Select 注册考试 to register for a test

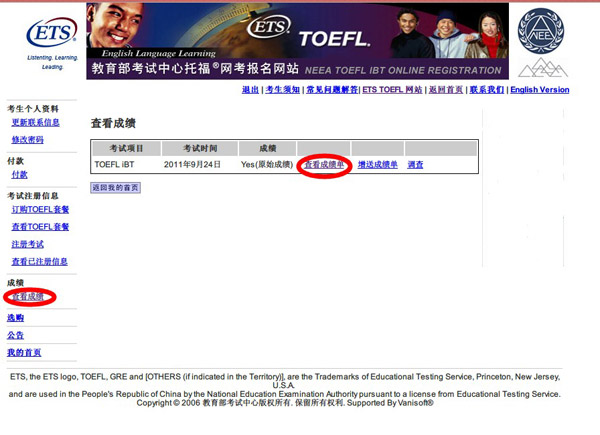[x=27, y=244]
